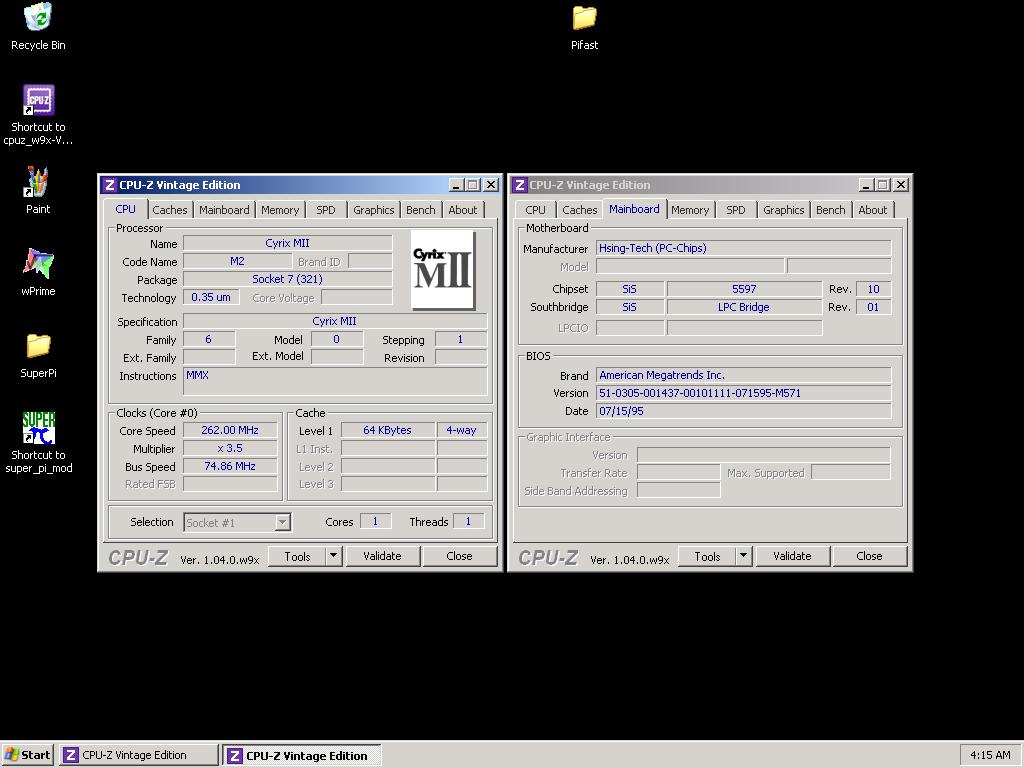Open Bench tab in left CPU-Z window
The width and height of the screenshot is (1024, 768).
coord(421,210)
